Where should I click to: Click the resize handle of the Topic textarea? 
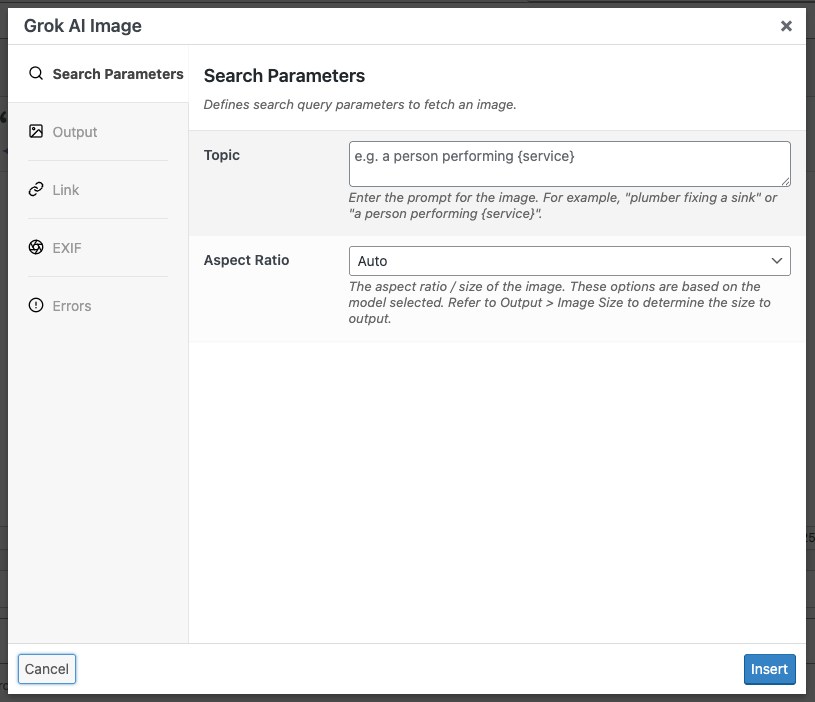coord(785,183)
